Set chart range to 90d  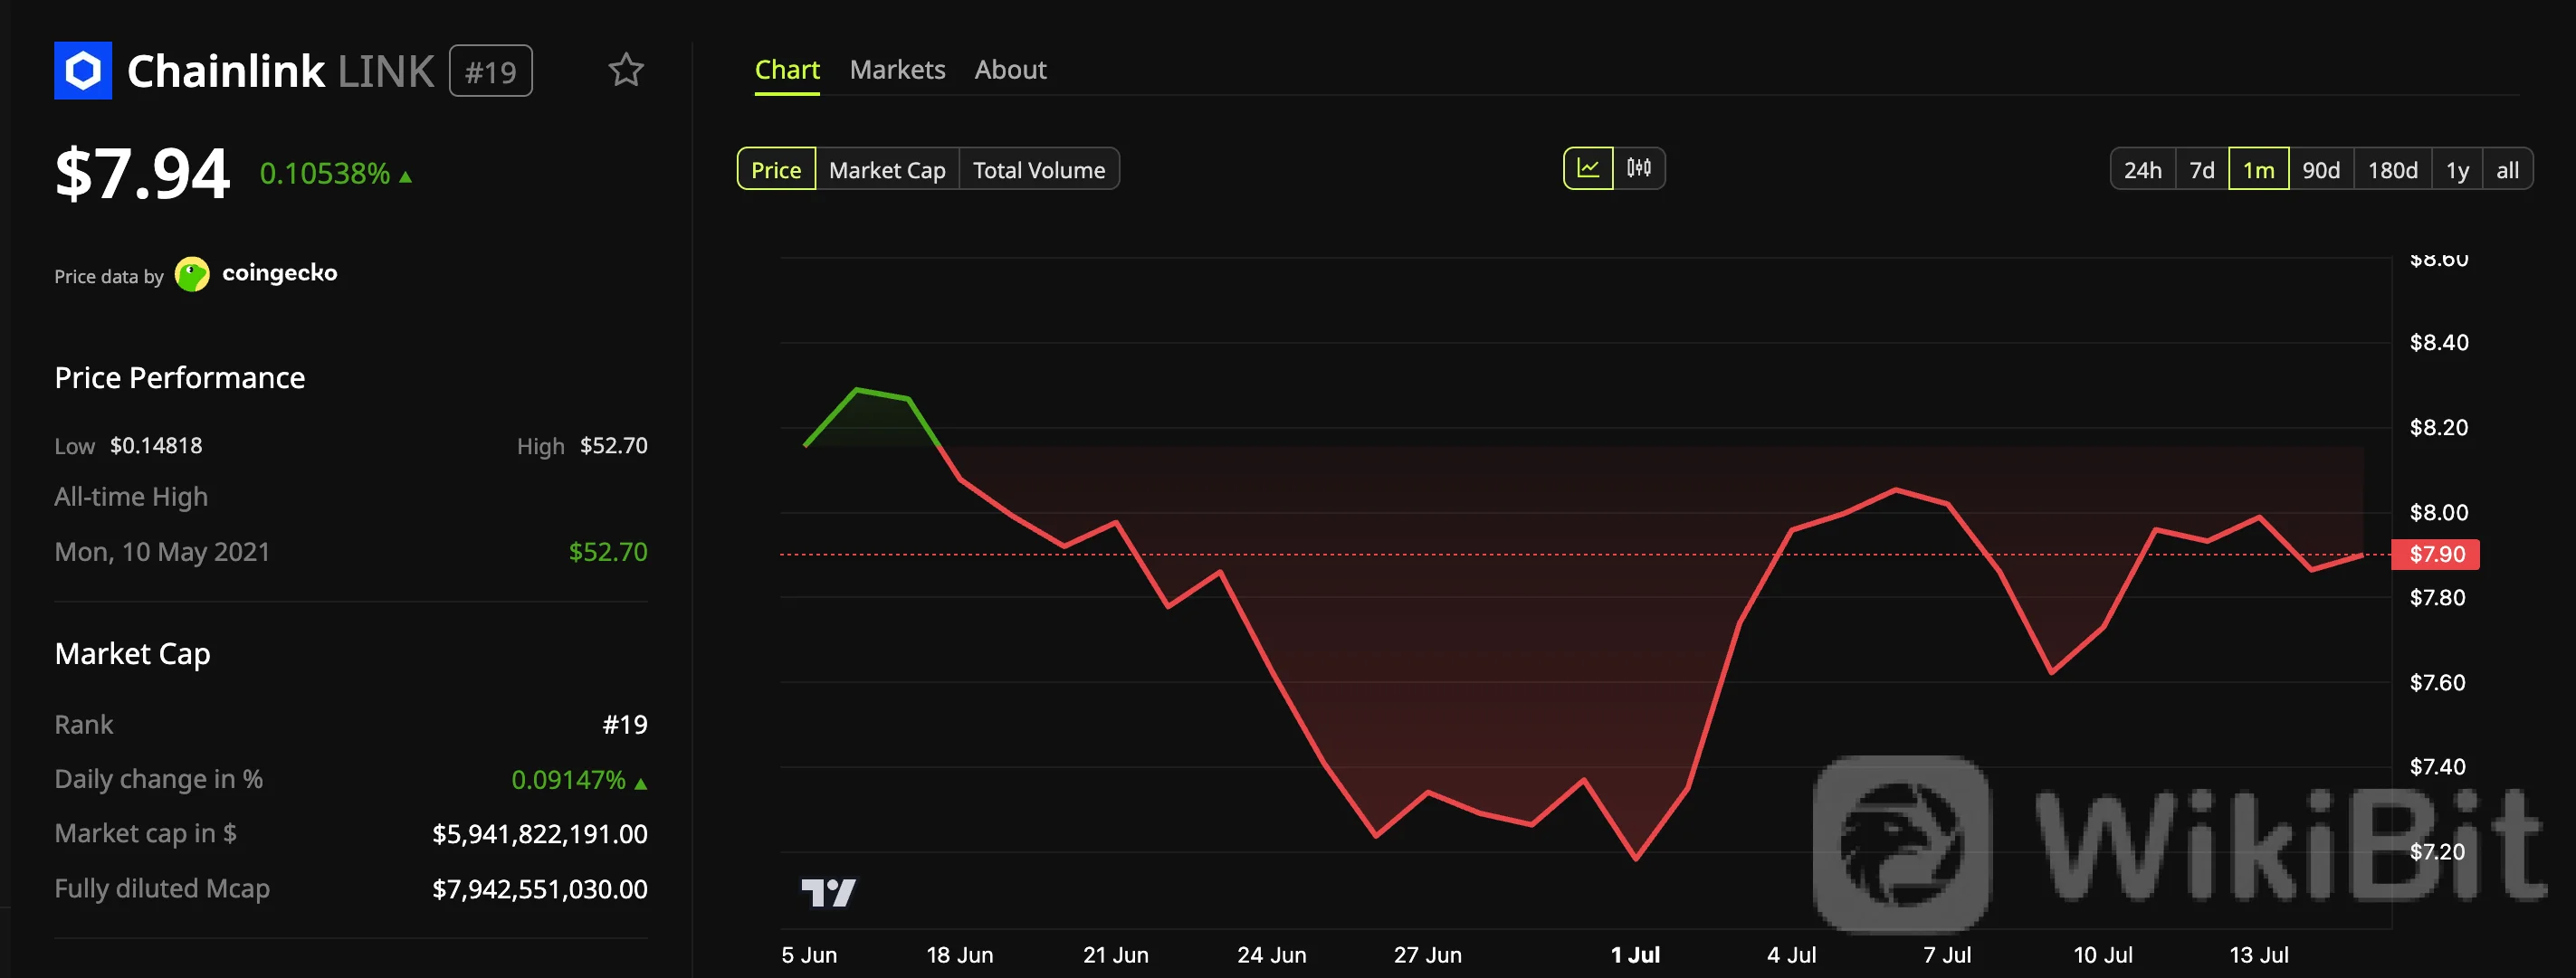[2321, 169]
